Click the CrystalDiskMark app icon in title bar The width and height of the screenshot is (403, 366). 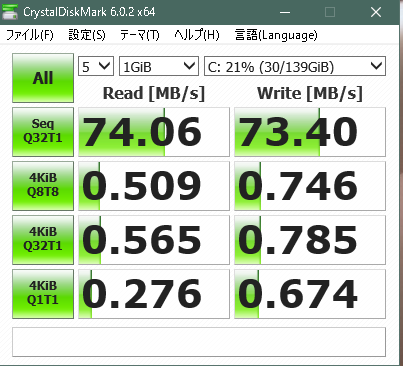(10, 12)
